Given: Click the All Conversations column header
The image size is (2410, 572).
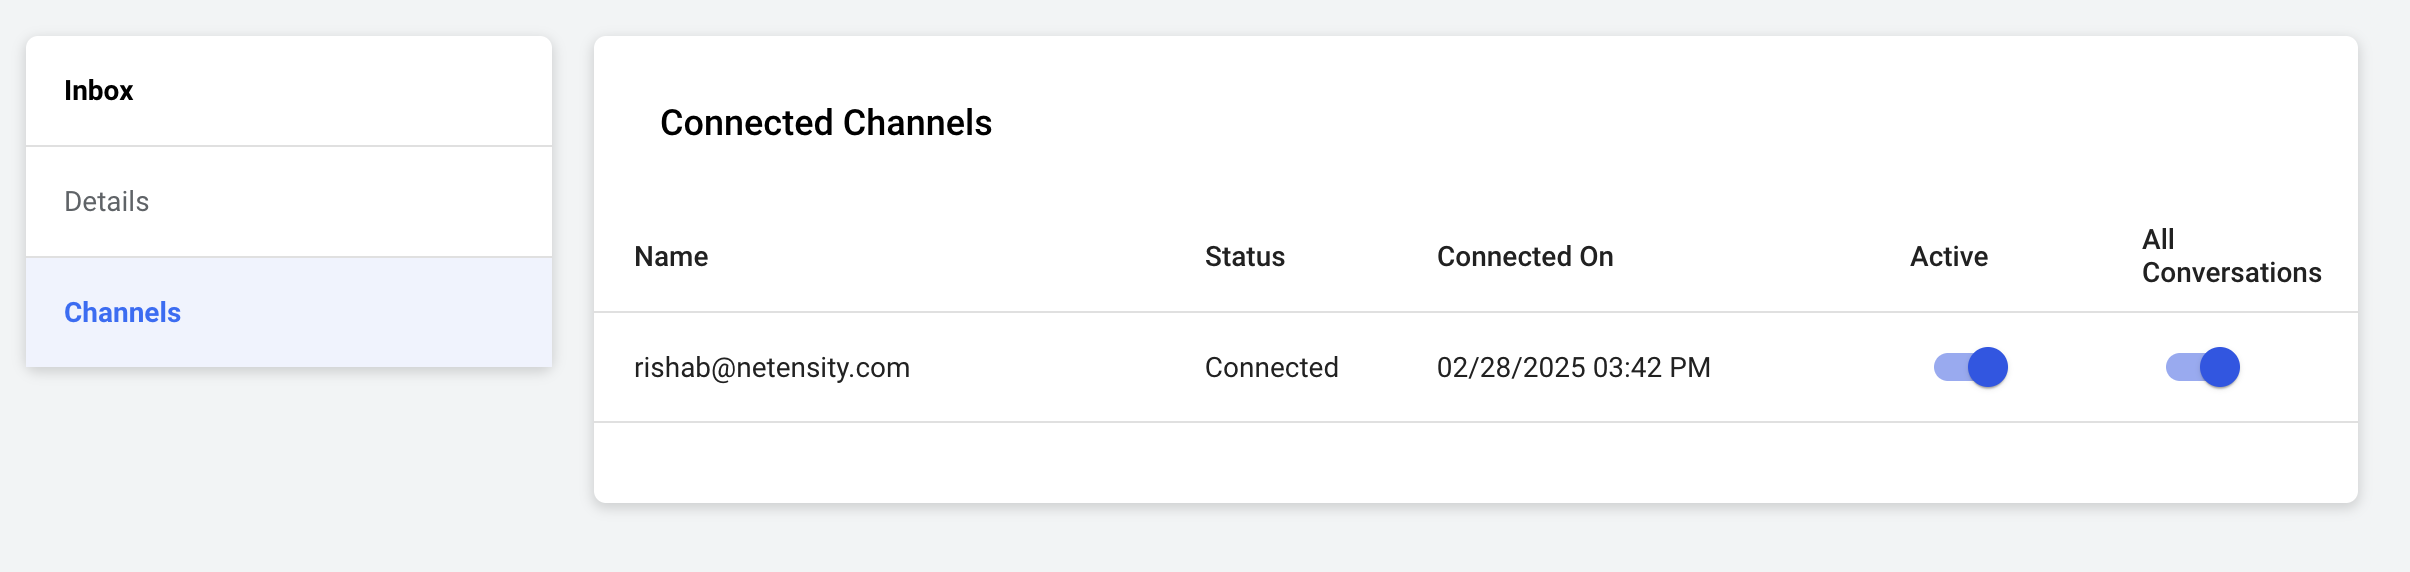Looking at the screenshot, I should (x=2231, y=256).
